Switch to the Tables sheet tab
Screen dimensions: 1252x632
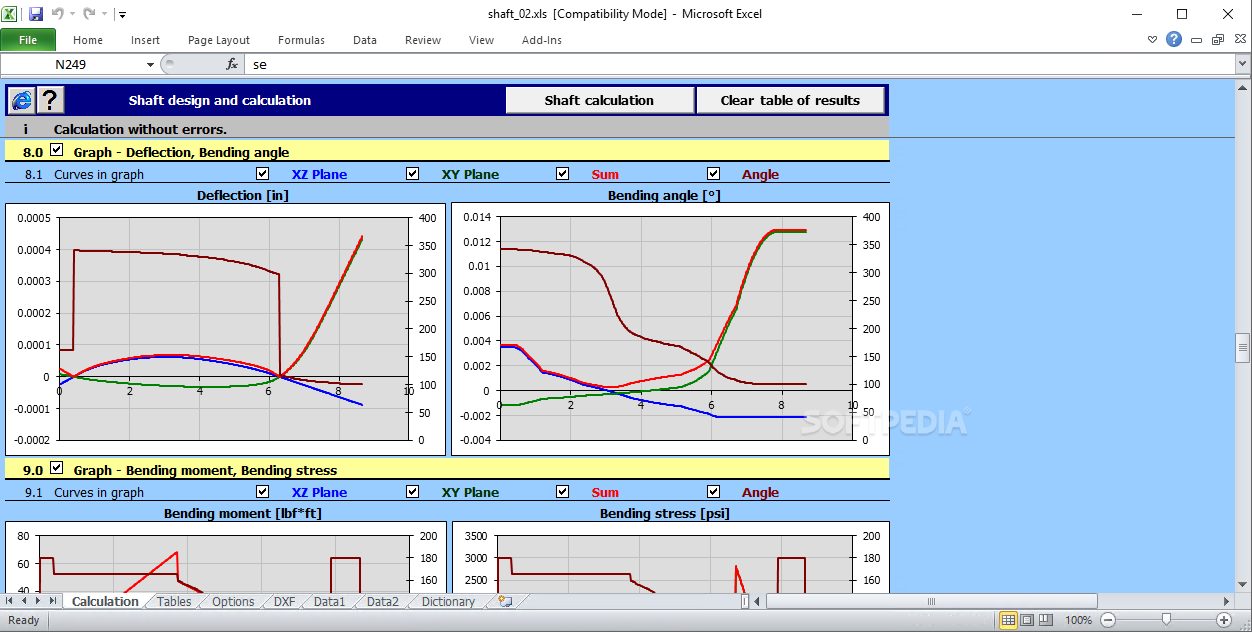(x=174, y=601)
